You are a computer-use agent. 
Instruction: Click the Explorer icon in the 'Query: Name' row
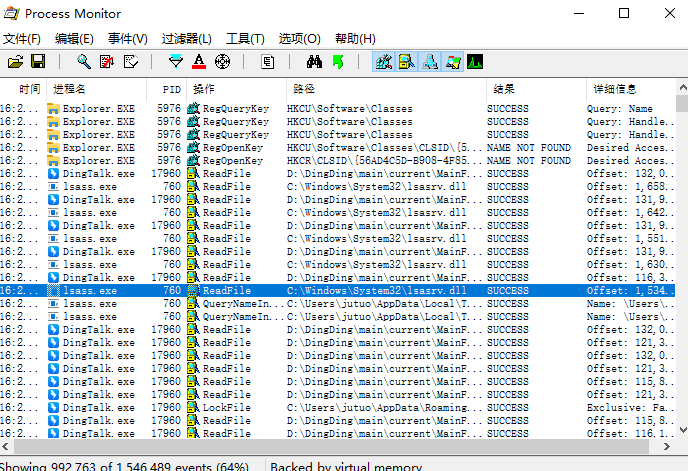[53, 108]
